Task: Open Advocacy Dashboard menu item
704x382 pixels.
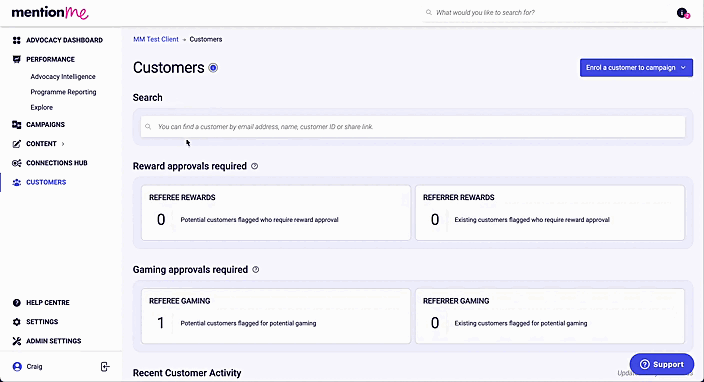Action: point(64,40)
